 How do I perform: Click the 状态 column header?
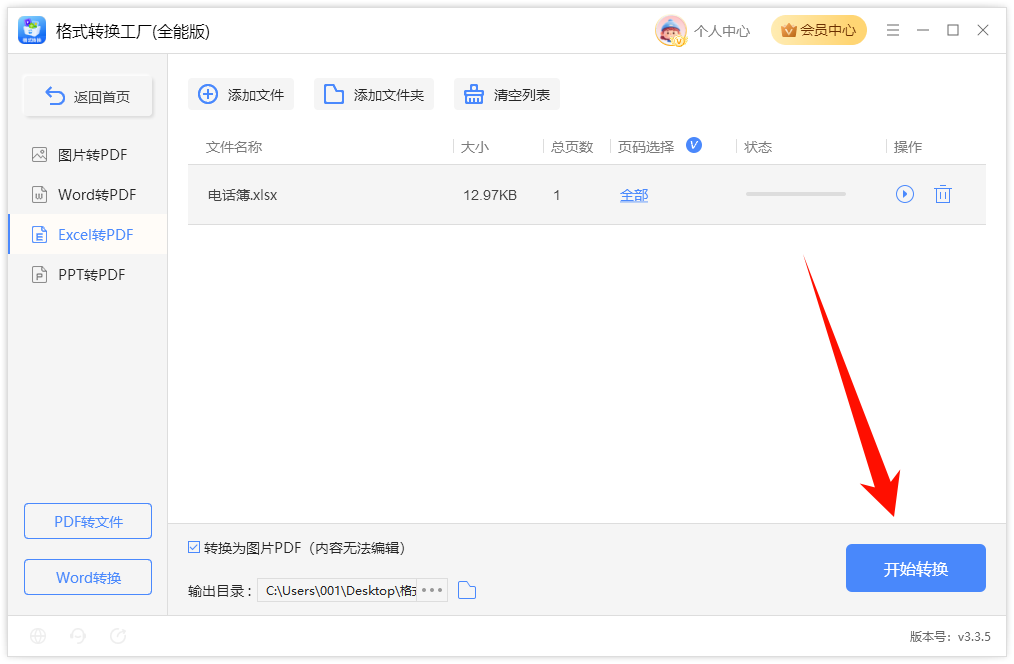pyautogui.click(x=758, y=147)
